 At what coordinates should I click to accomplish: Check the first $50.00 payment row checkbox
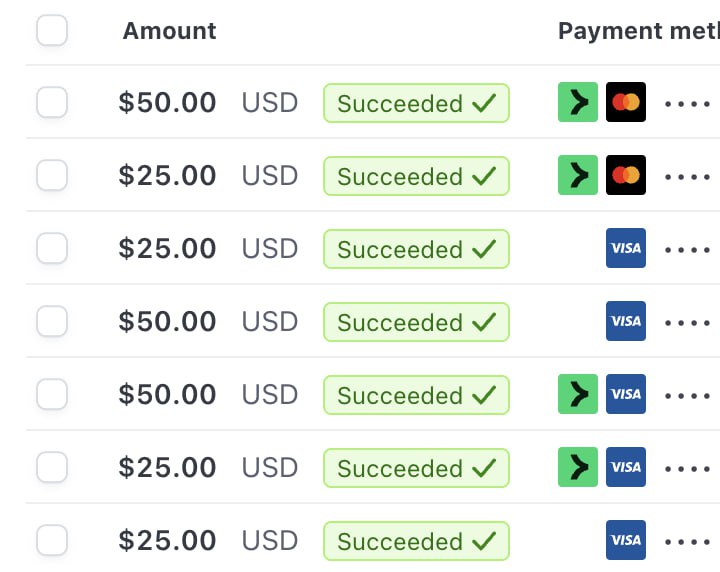[52, 102]
